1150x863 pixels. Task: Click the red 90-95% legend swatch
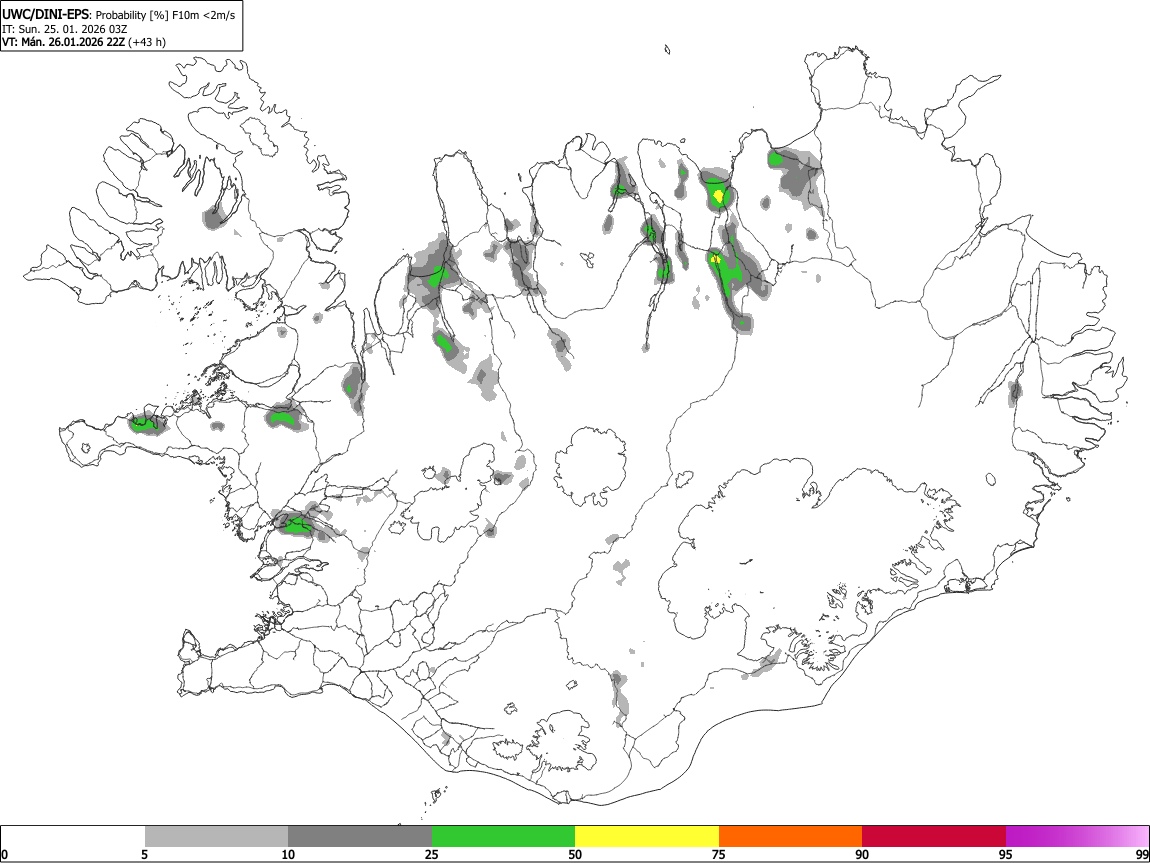[934, 836]
